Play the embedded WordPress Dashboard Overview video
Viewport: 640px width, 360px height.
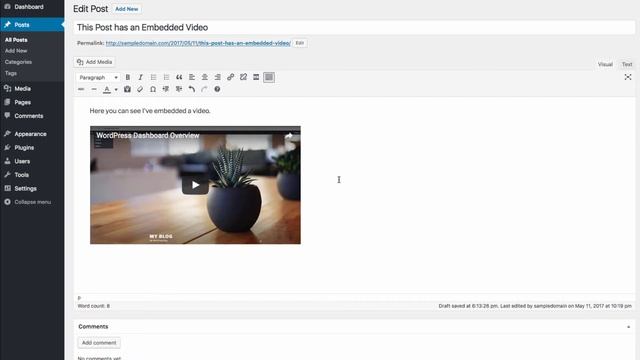pyautogui.click(x=196, y=185)
